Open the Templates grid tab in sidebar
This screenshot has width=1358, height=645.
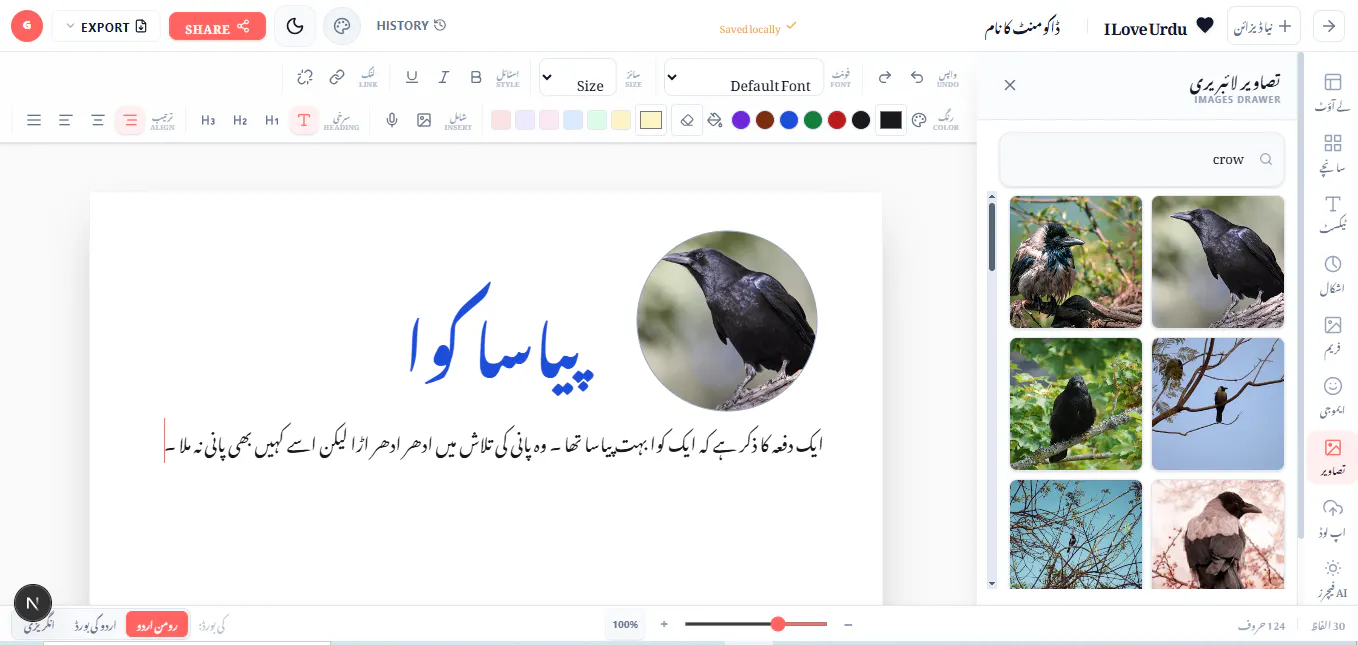1332,154
